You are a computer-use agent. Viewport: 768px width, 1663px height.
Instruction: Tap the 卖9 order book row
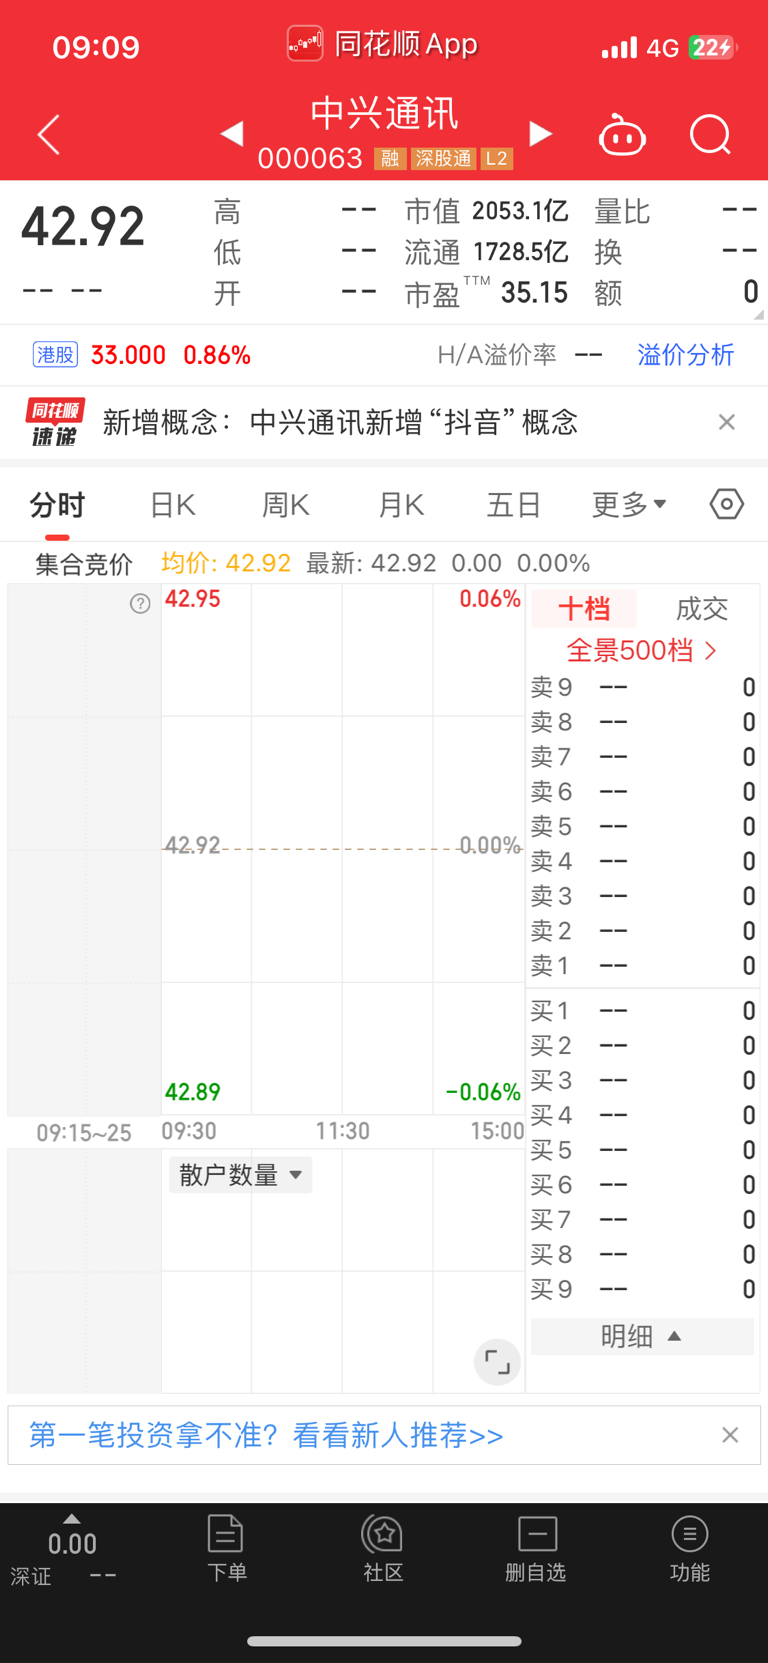pos(642,687)
